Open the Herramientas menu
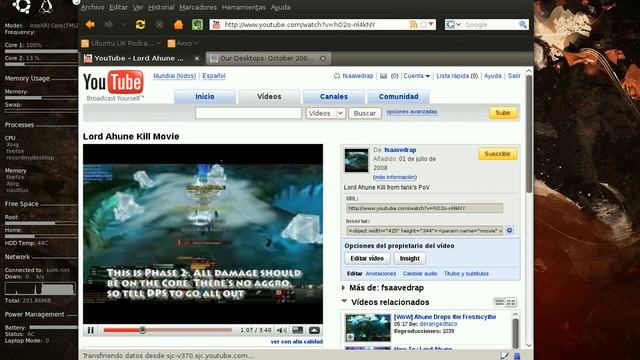The width and height of the screenshot is (640, 360). 244,7
